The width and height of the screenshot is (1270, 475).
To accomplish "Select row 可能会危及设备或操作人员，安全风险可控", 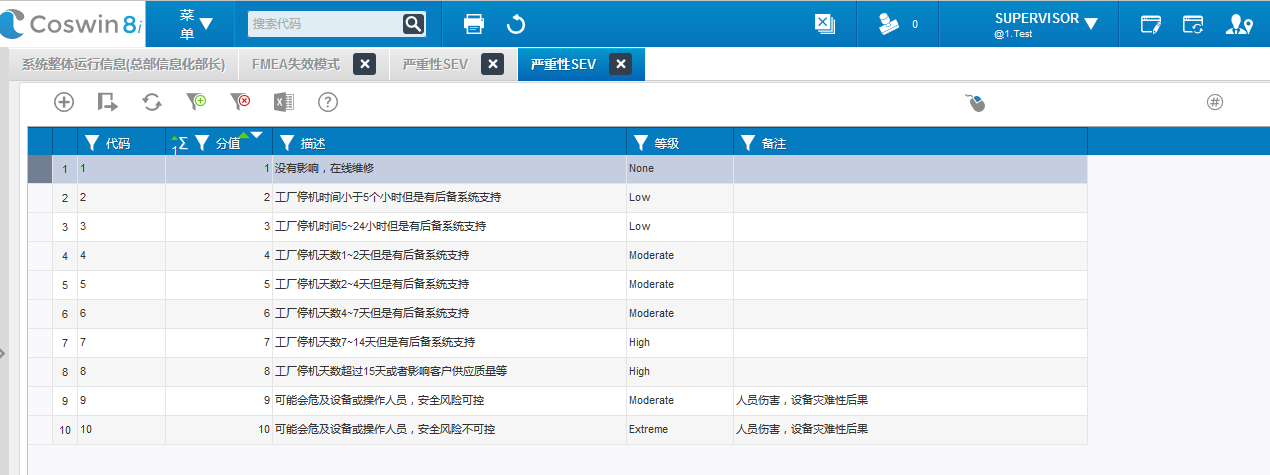I will [x=557, y=400].
